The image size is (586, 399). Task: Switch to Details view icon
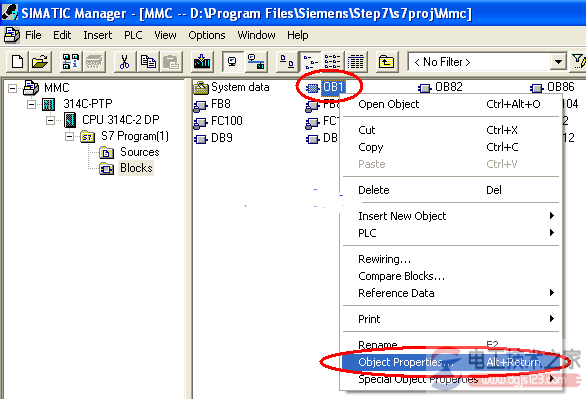[355, 62]
